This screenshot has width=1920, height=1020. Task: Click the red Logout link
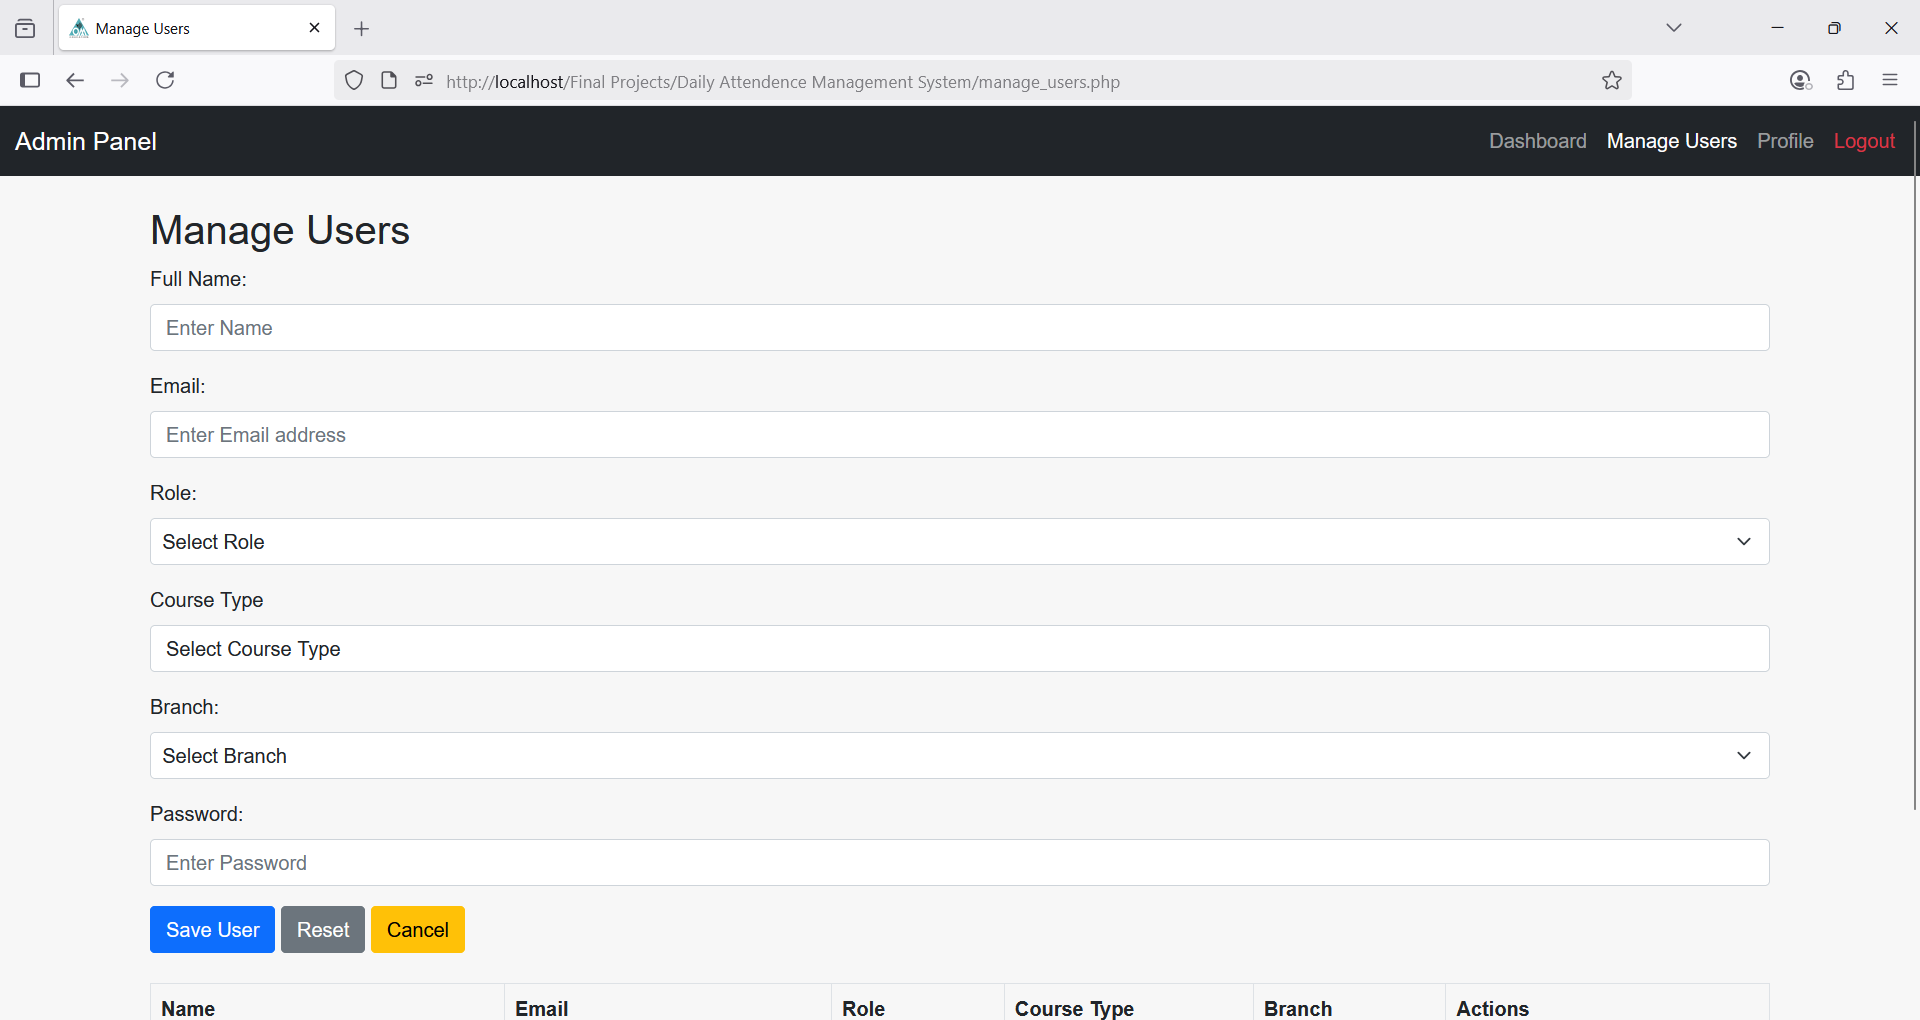click(x=1864, y=141)
